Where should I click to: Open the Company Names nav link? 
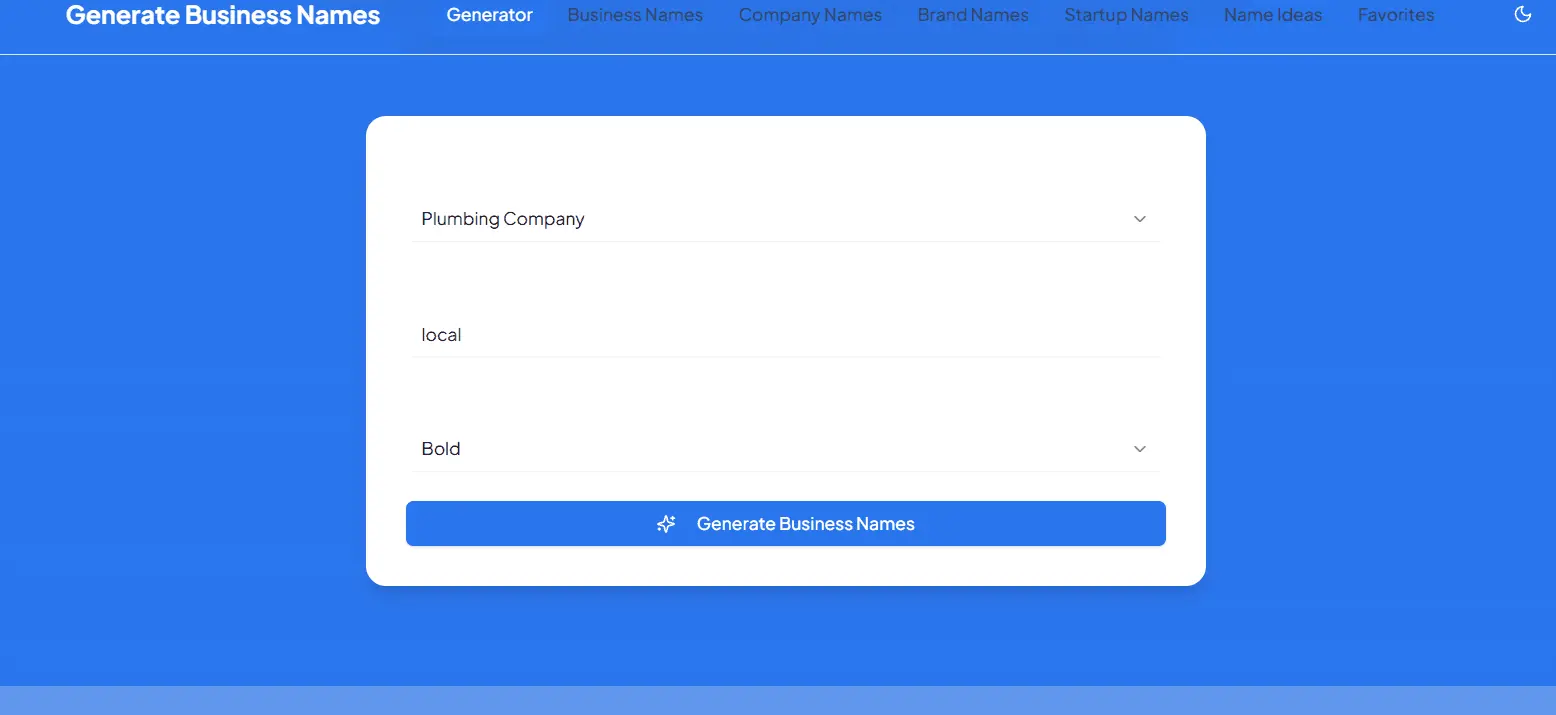click(810, 15)
